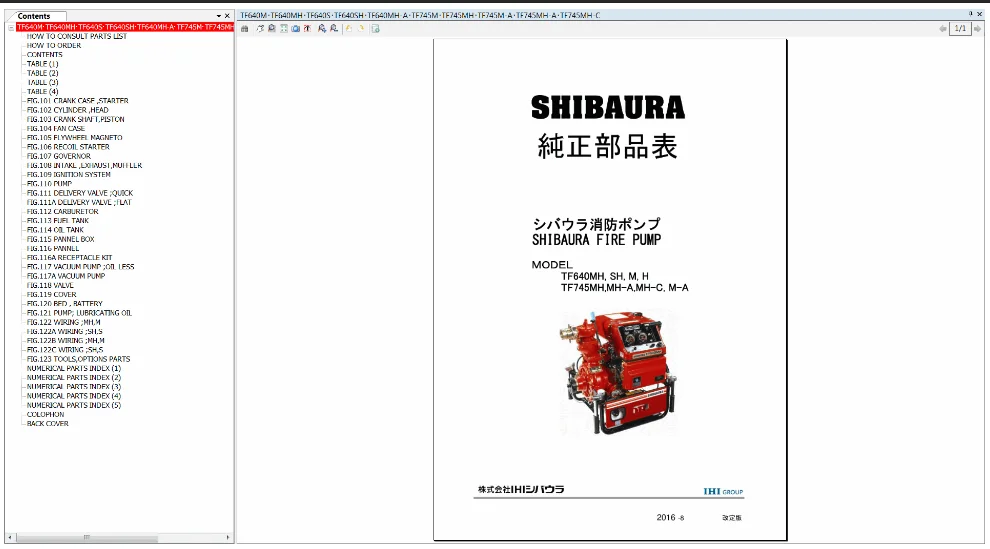Open FIG.102 CYLINDER, HEAD
Image resolution: width=990 pixels, height=549 pixels.
[68, 110]
